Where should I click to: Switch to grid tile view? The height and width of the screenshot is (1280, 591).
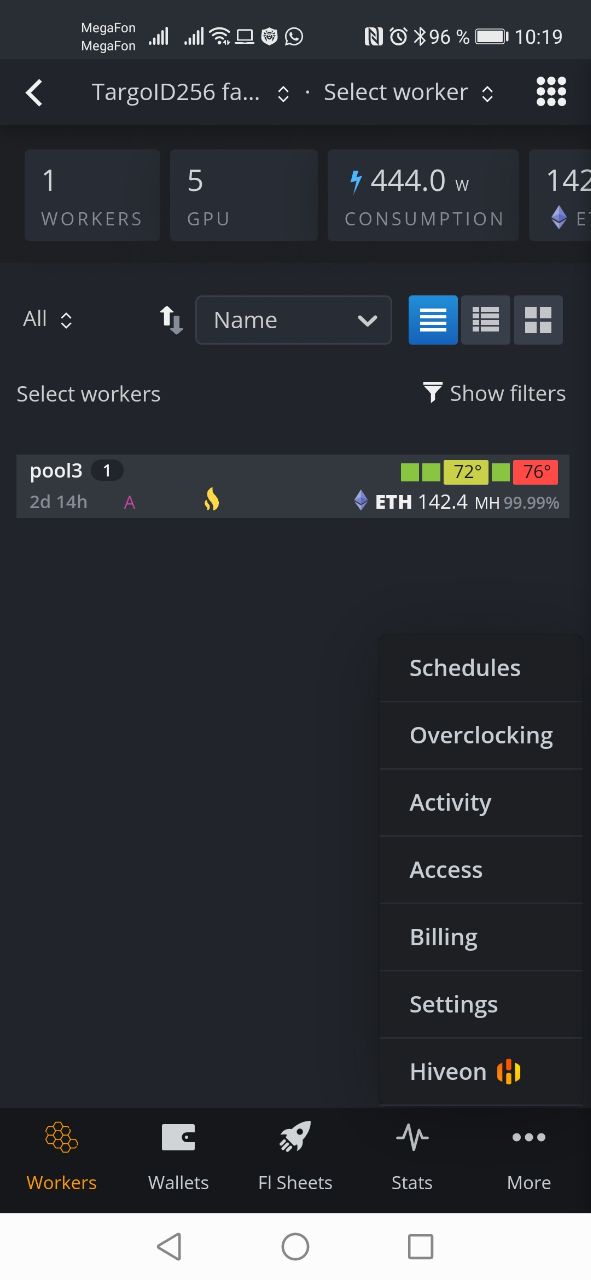pyautogui.click(x=538, y=320)
